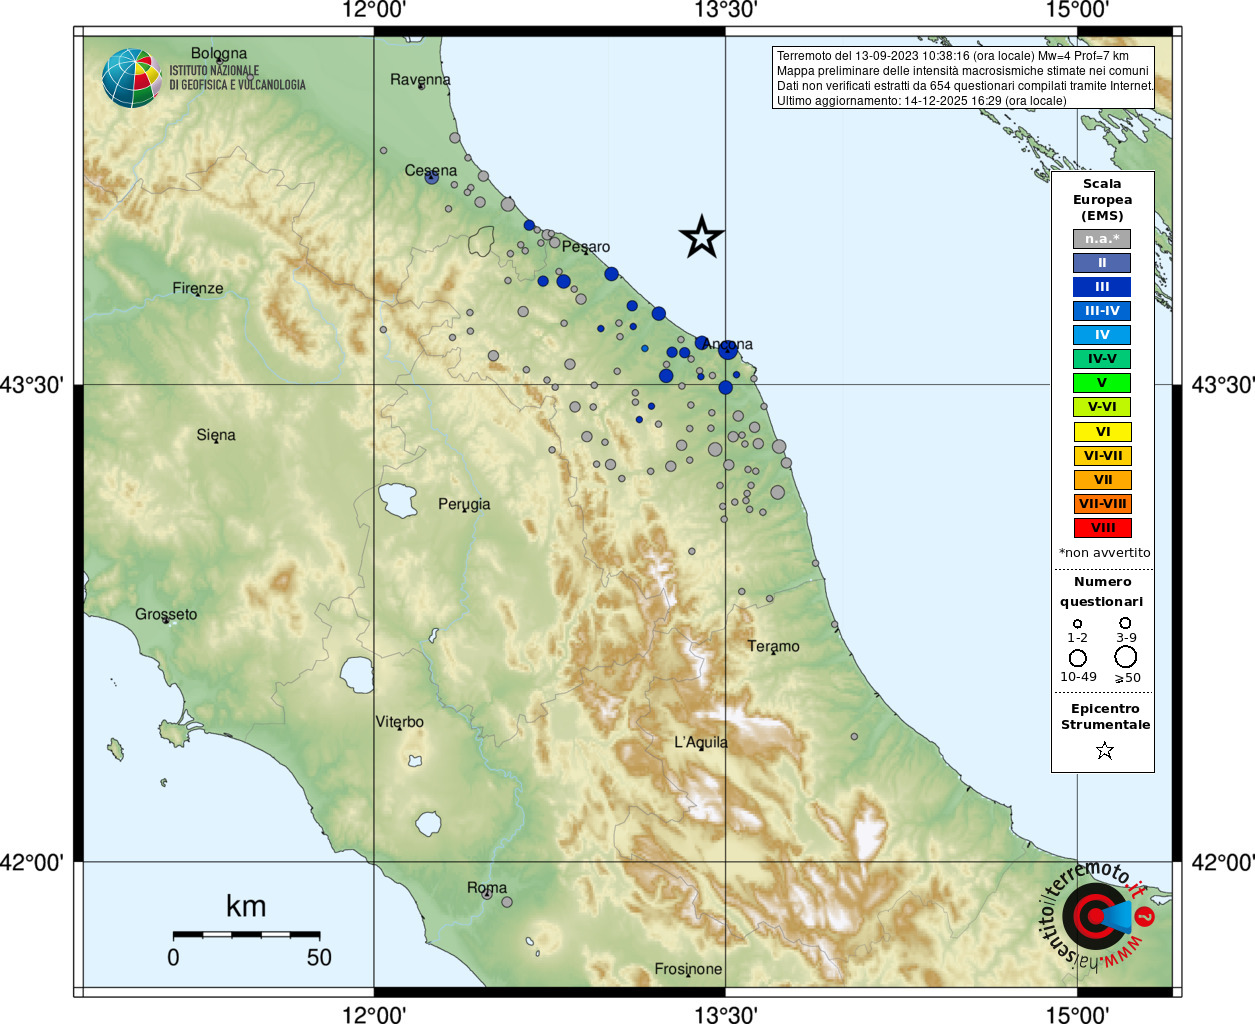Select the red VIII legend swatch
The width and height of the screenshot is (1255, 1024).
(x=1102, y=528)
